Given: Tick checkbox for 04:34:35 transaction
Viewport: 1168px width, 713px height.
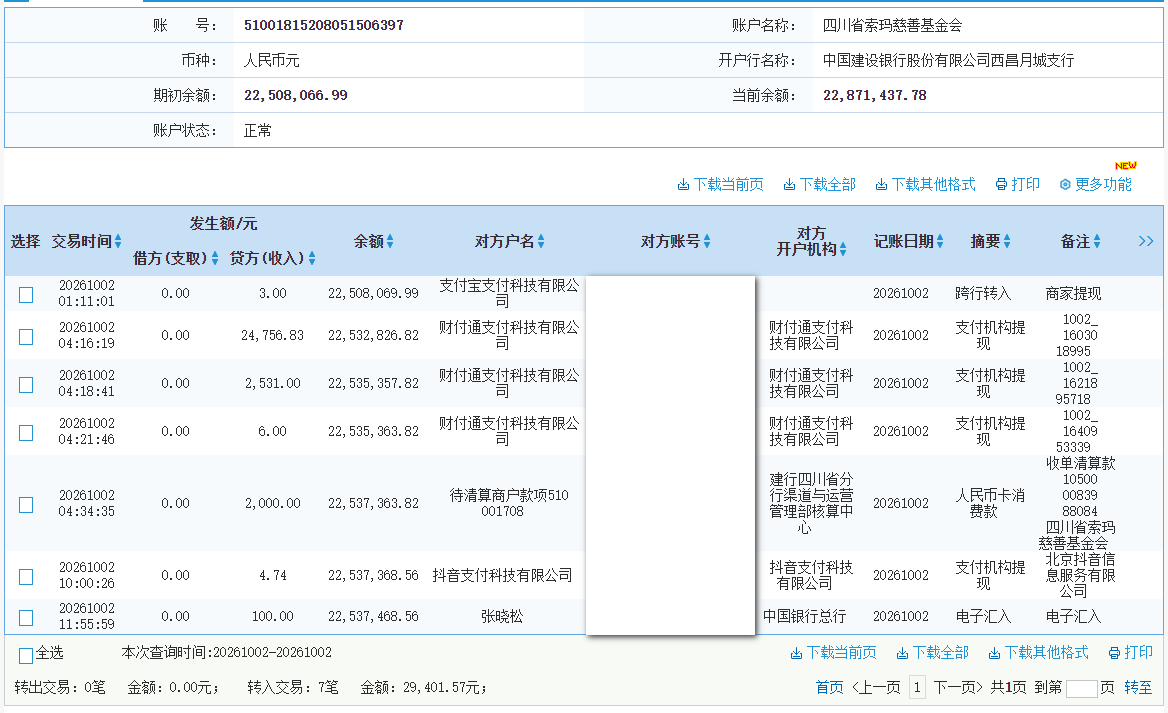Looking at the screenshot, I should (x=26, y=505).
